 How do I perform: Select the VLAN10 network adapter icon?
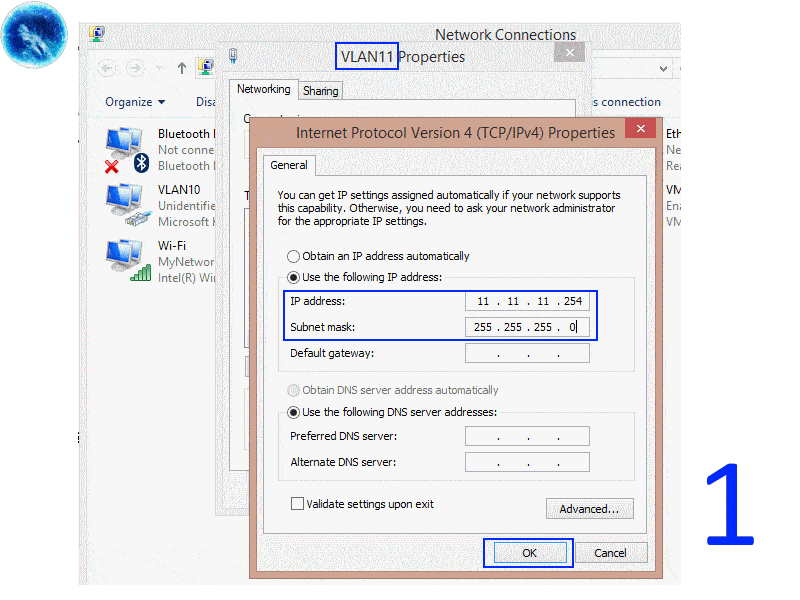(x=124, y=200)
